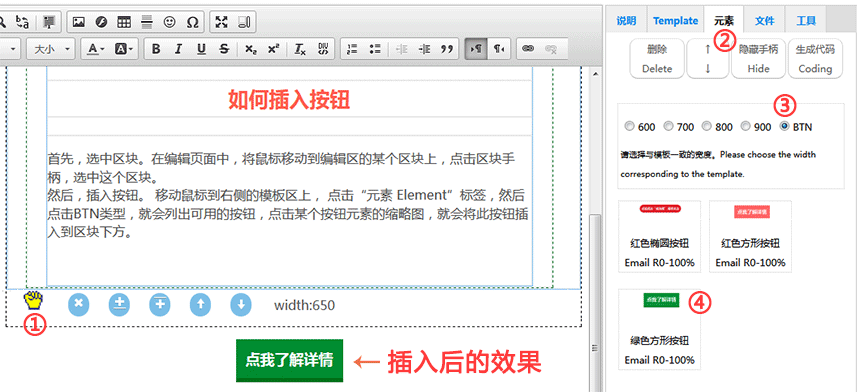Insert the 绿色方形按钮 thumbnail
Screen dimensions: 860x392
coord(659,329)
